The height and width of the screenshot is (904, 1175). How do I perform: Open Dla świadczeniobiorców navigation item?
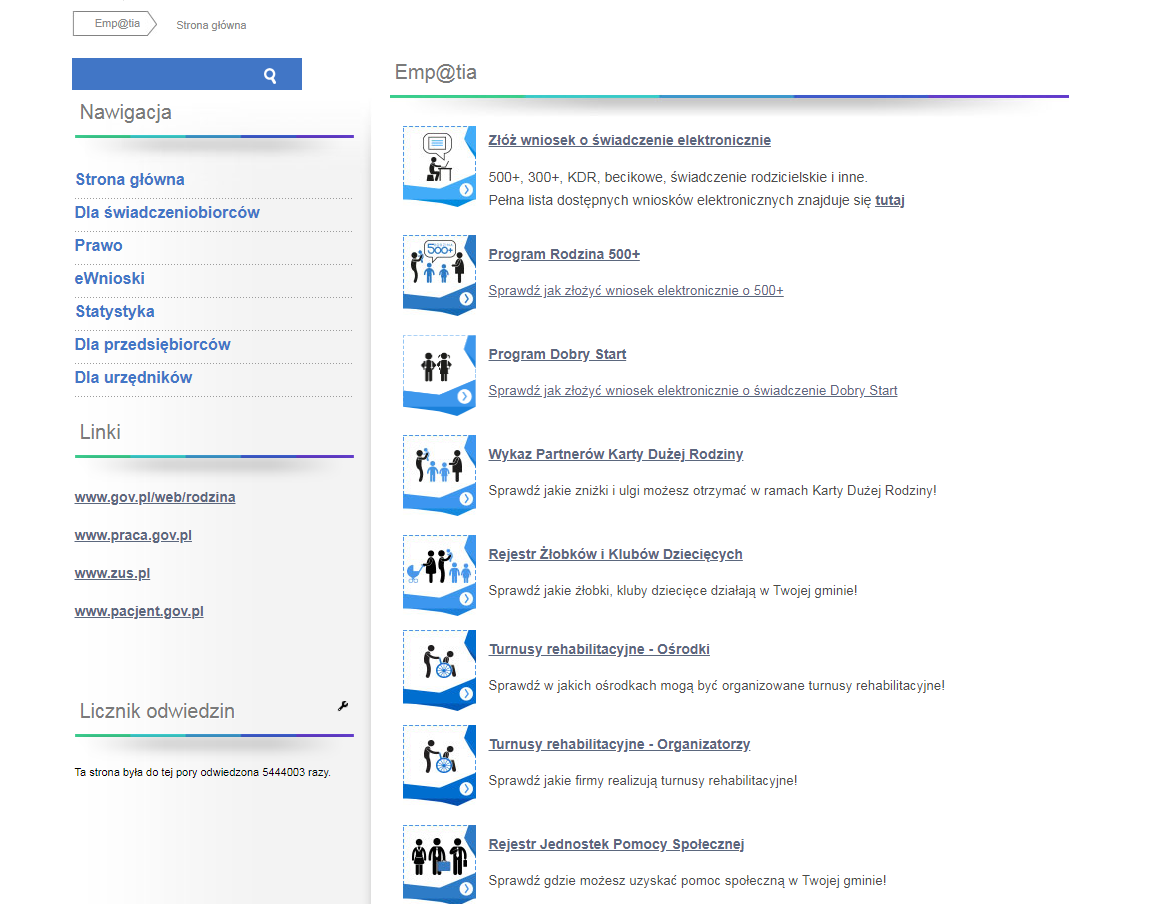(x=167, y=213)
